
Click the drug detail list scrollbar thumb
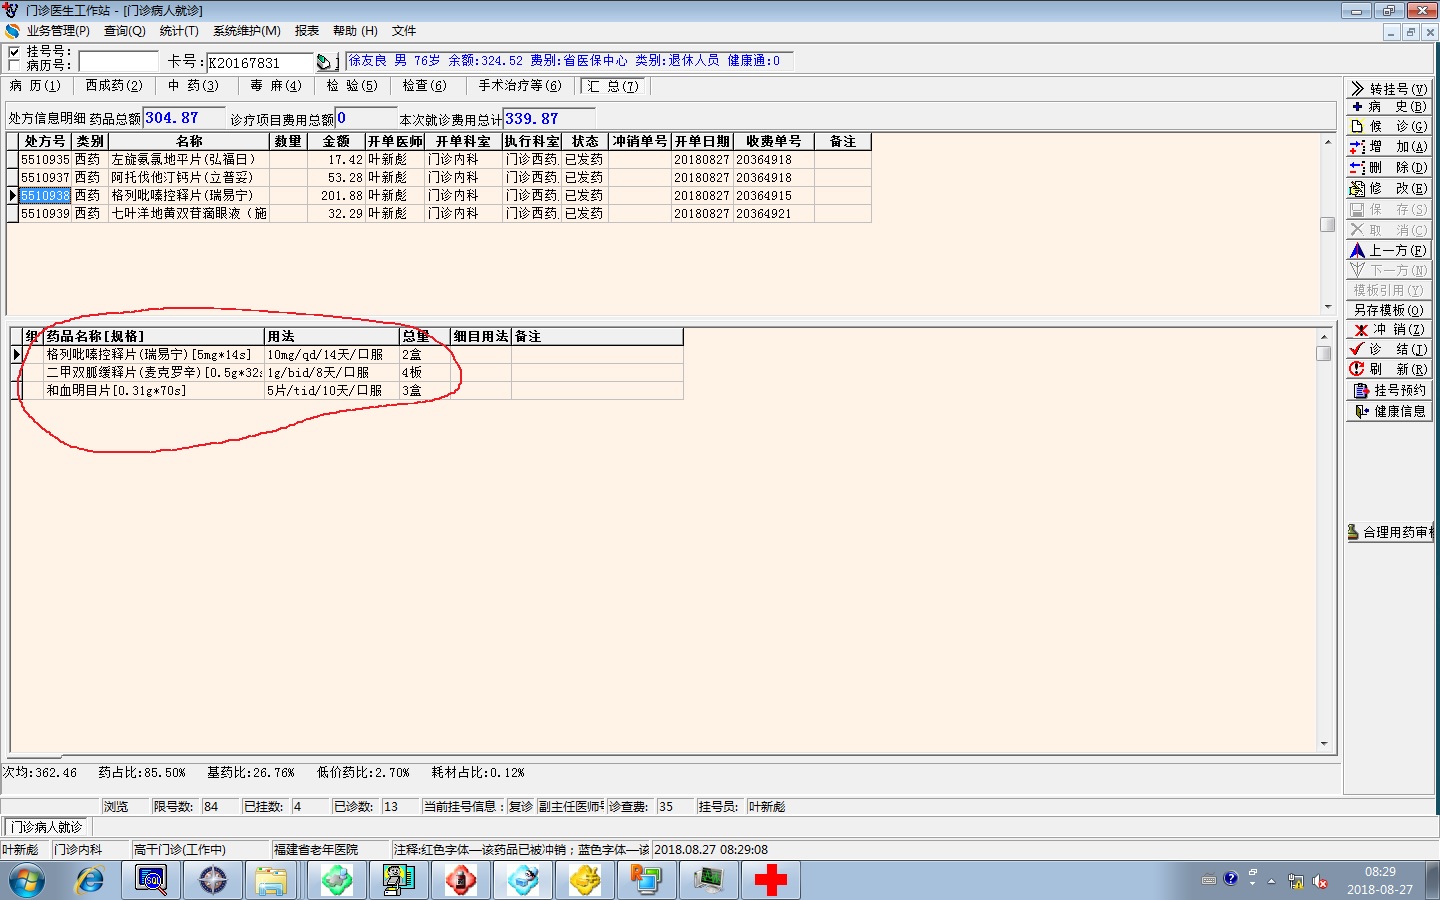1324,354
